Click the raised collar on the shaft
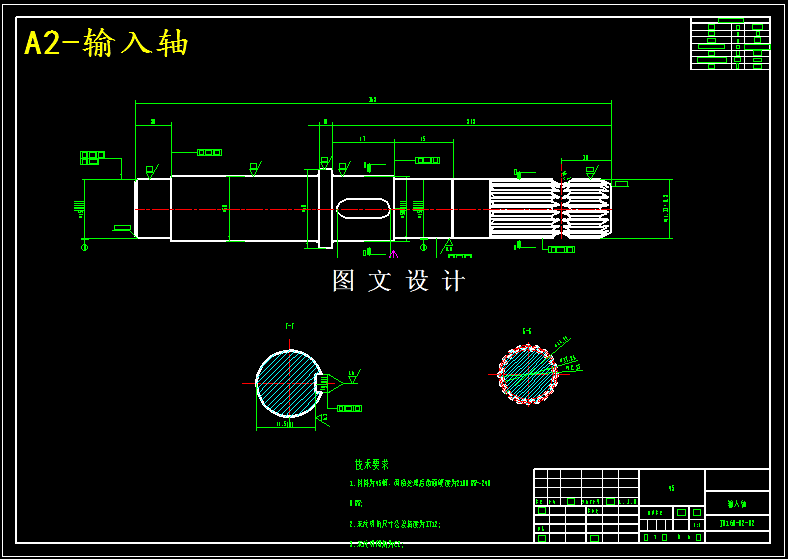The image size is (788, 559). [325, 208]
